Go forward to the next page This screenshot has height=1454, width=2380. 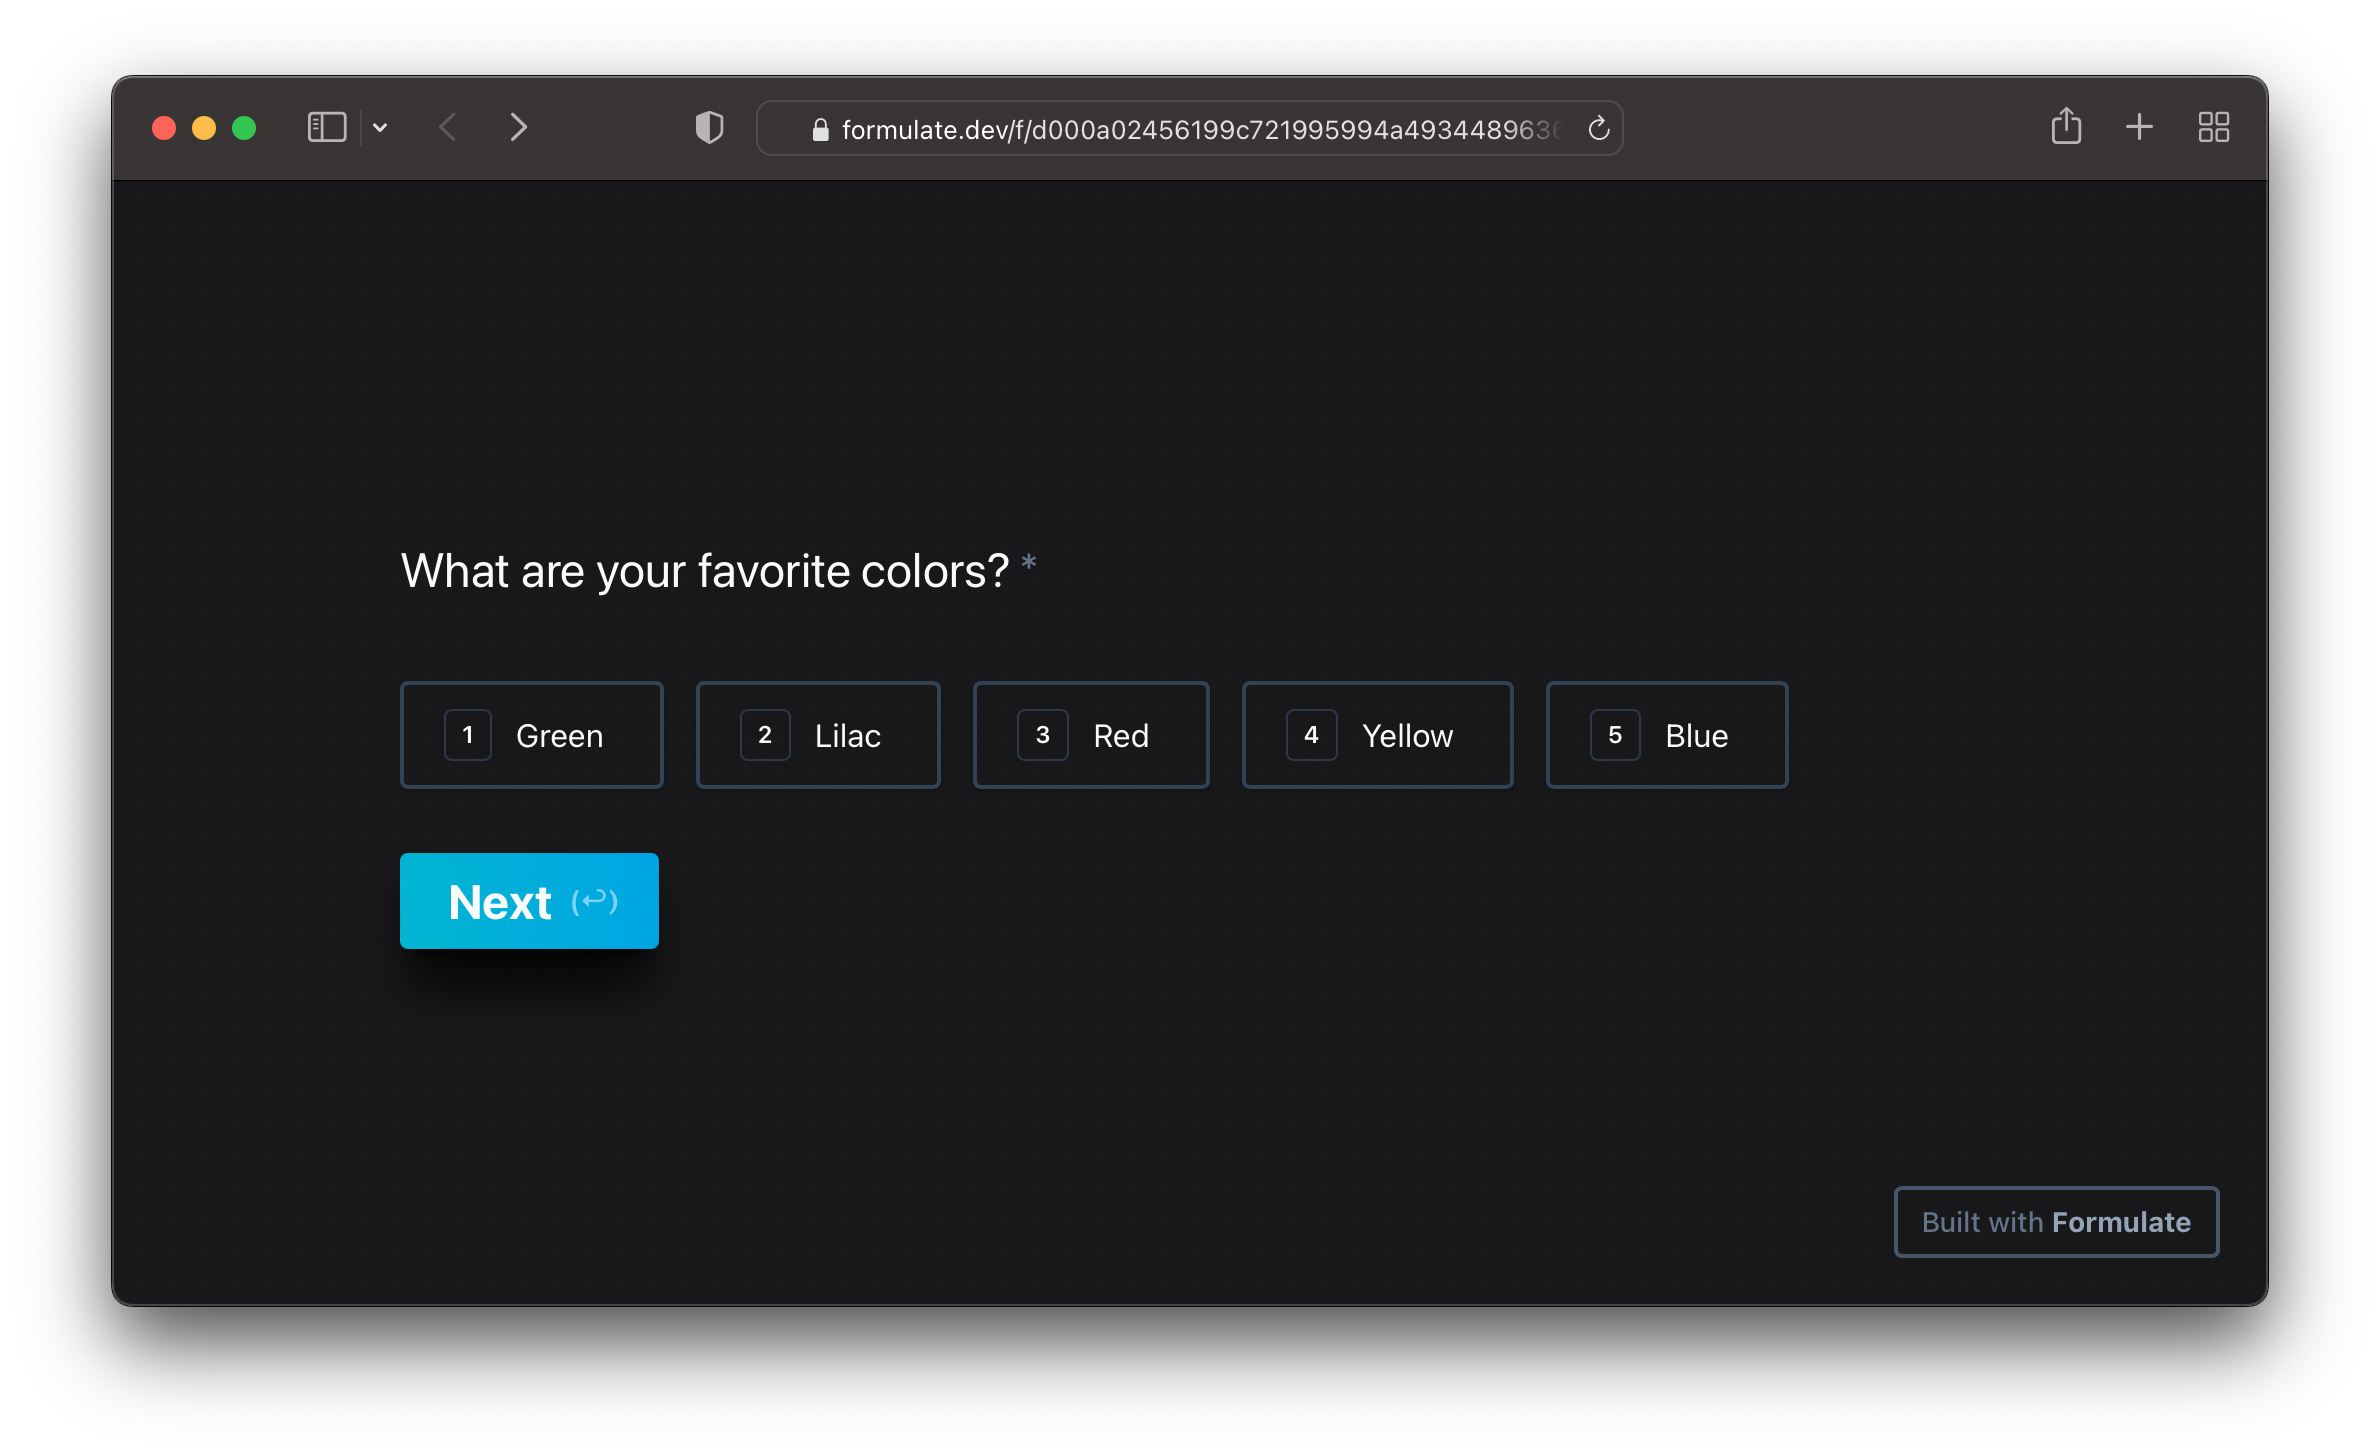[x=518, y=128]
